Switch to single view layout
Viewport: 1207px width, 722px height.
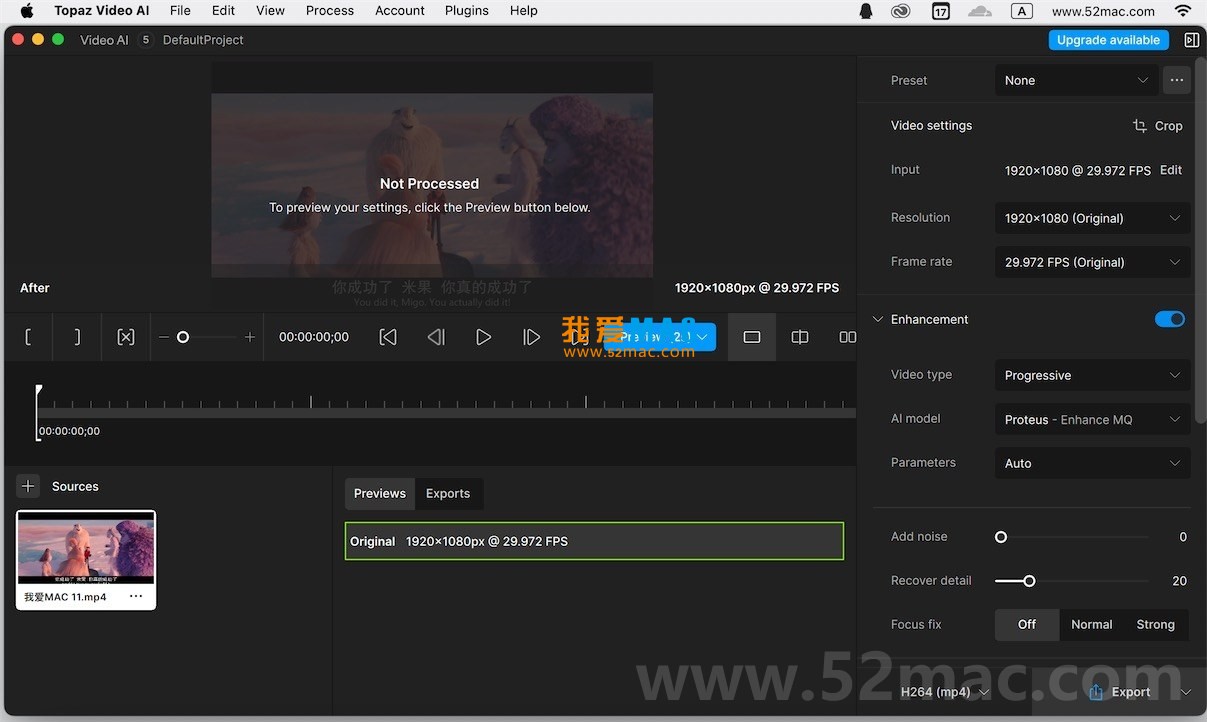coord(752,337)
